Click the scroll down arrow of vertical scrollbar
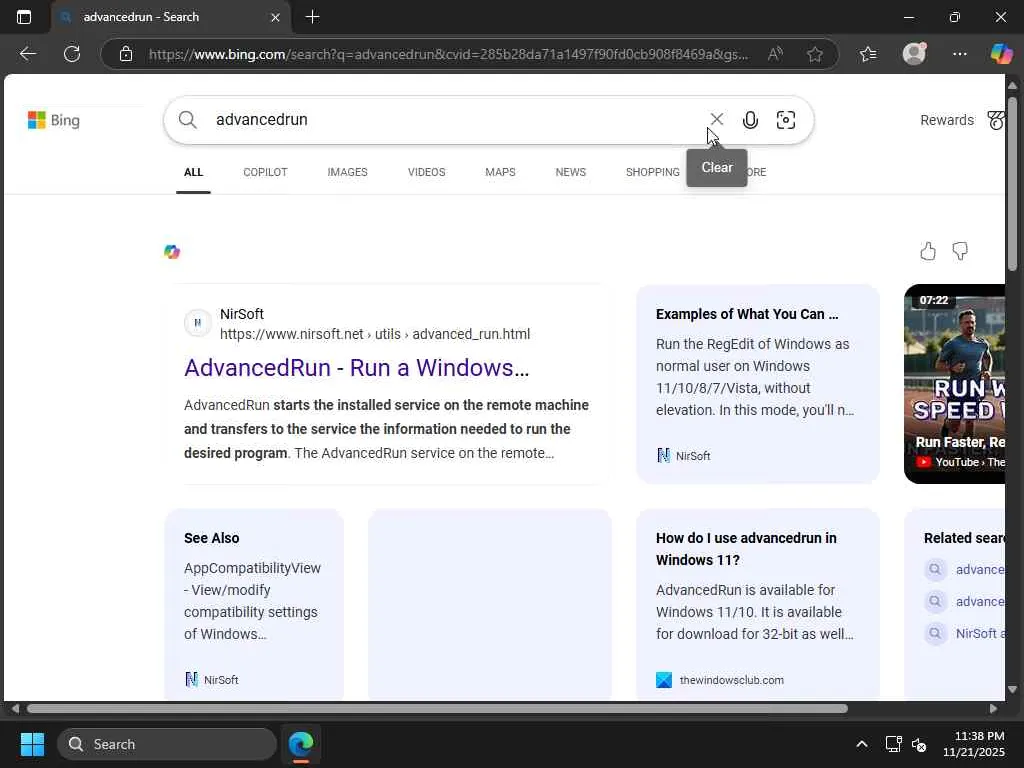This screenshot has height=768, width=1024. pyautogui.click(x=1012, y=690)
